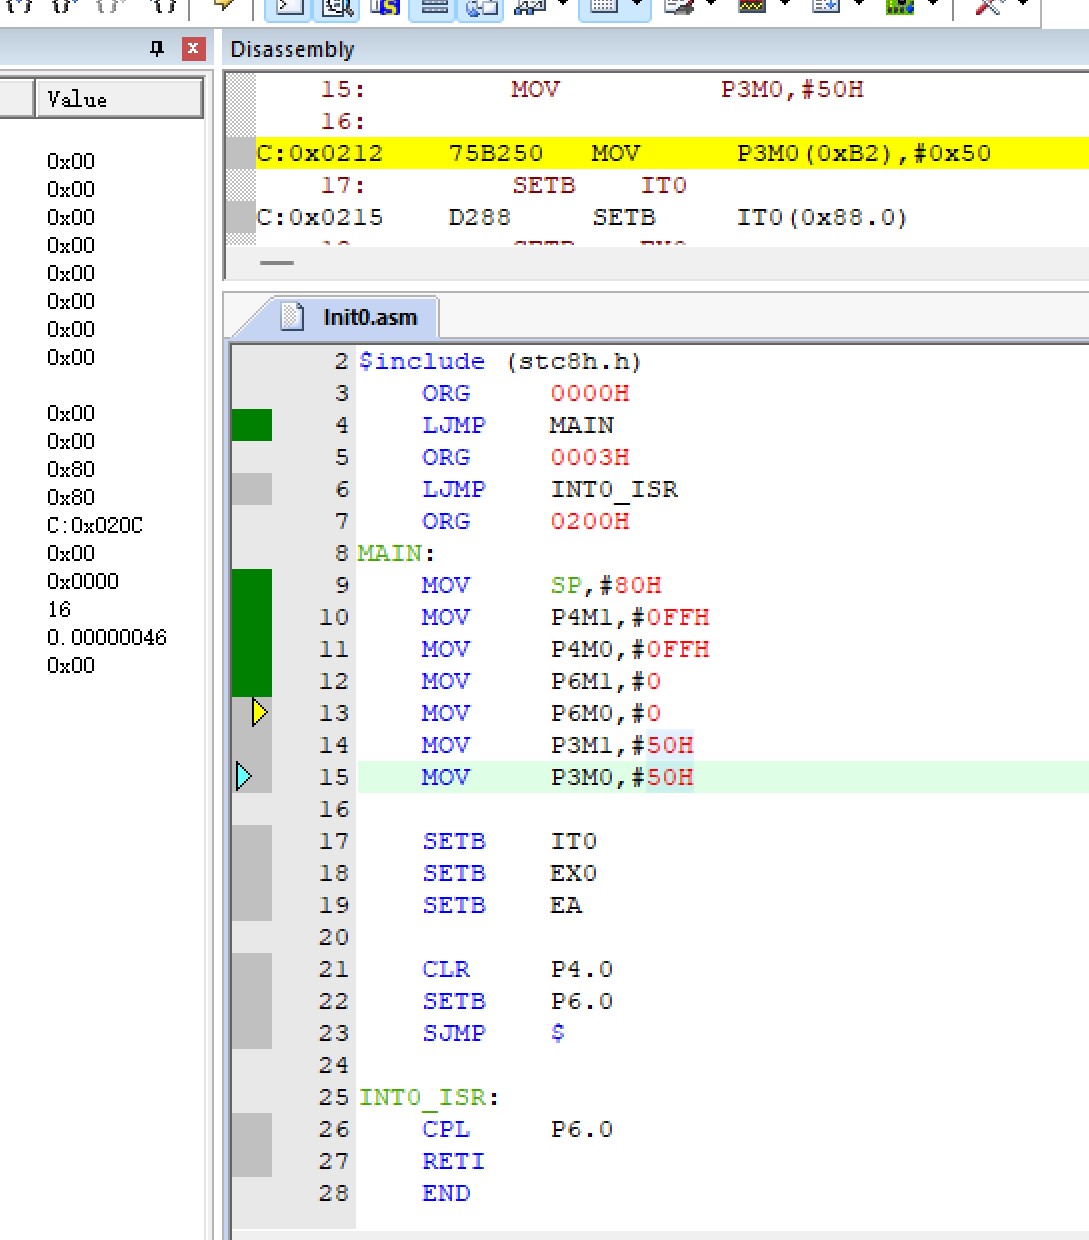Click P4.0 operand on line 21

(x=582, y=969)
